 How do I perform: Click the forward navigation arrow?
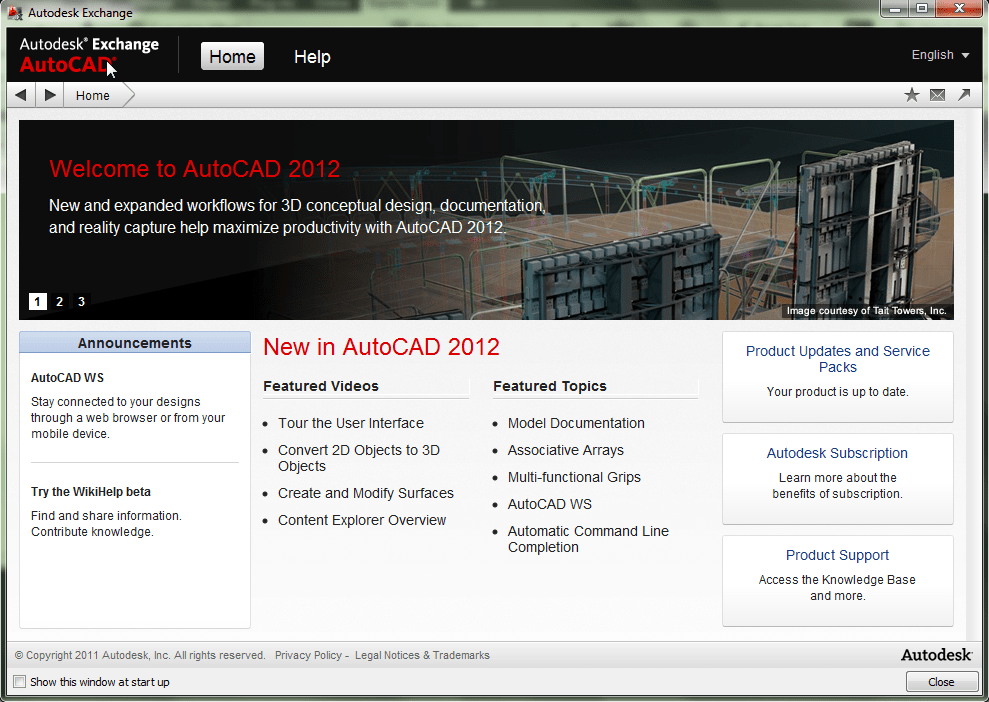49,94
